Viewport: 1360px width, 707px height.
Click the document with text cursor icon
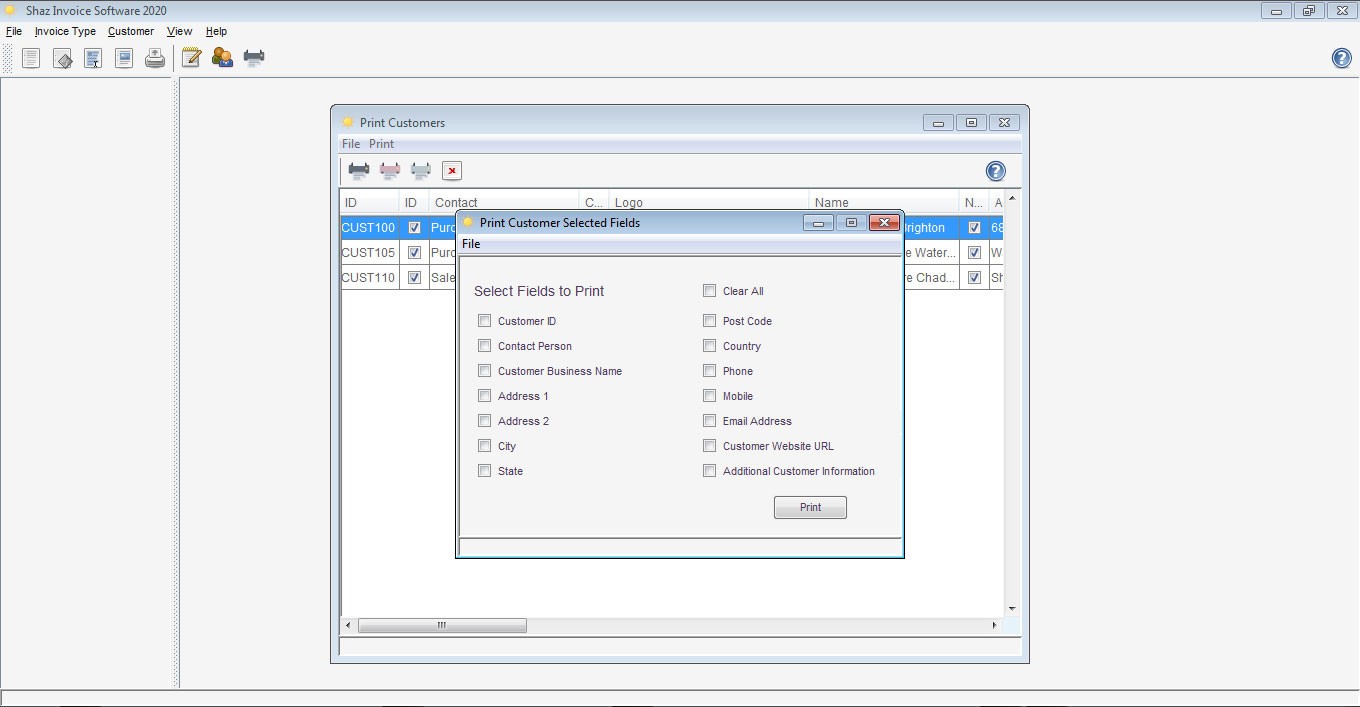pos(93,59)
